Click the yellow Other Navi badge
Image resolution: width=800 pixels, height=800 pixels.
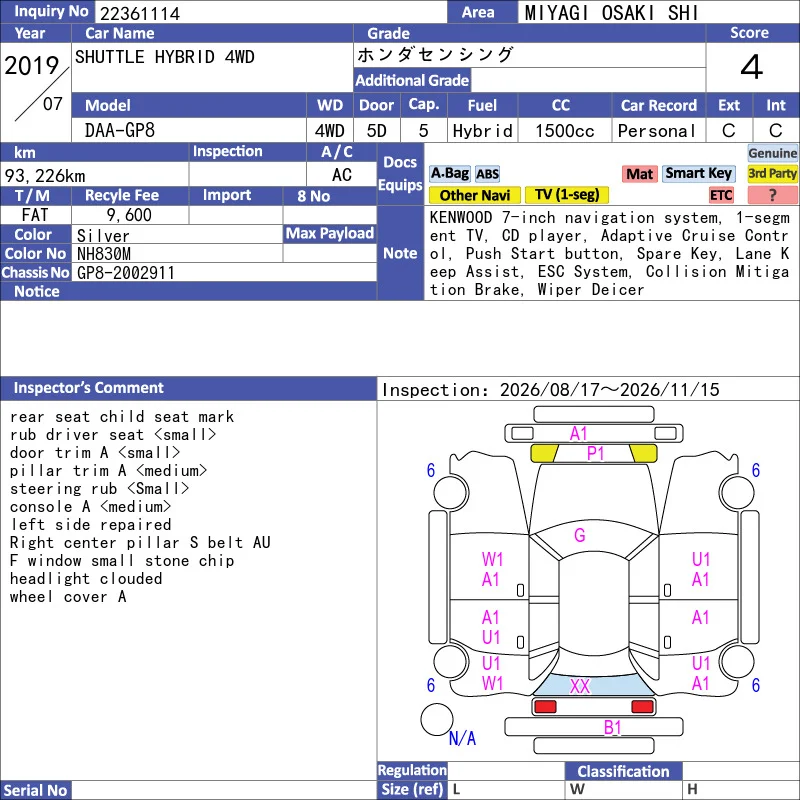[474, 195]
